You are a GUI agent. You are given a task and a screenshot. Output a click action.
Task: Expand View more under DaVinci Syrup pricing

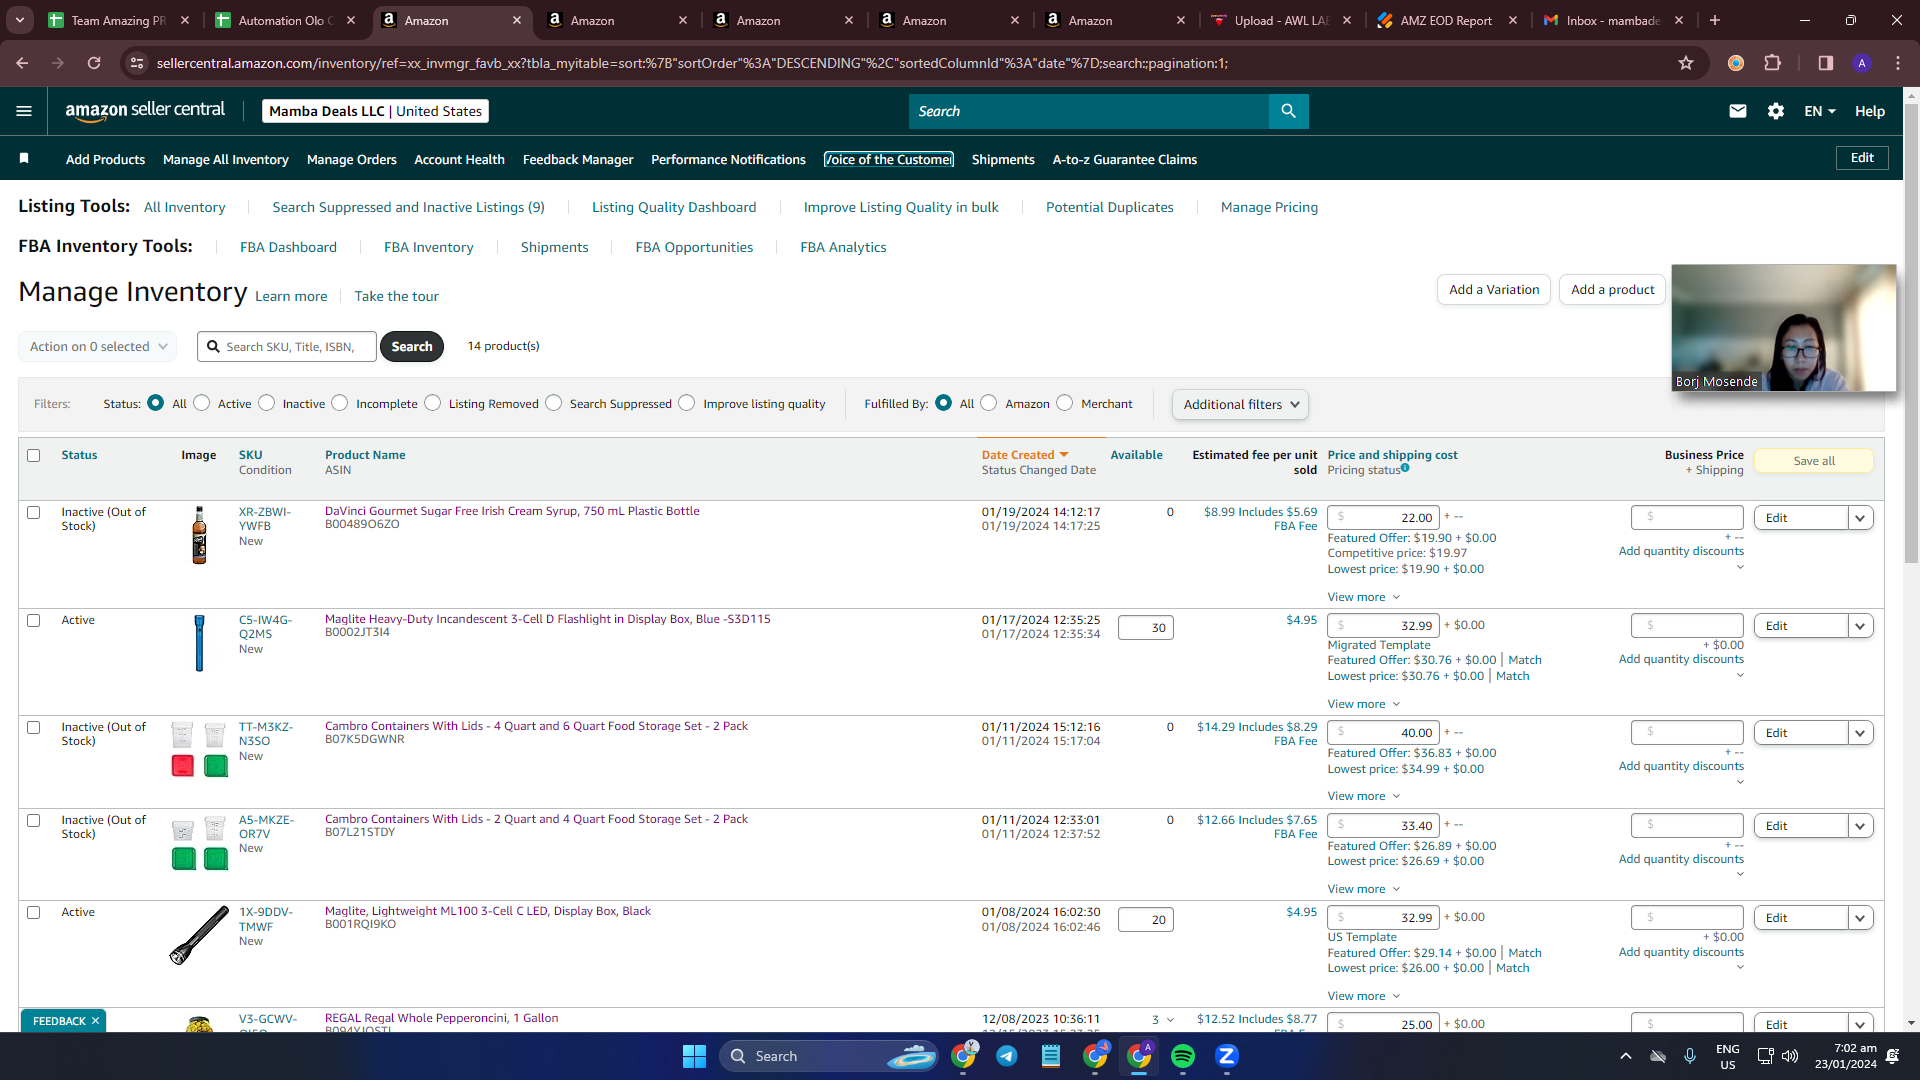point(1364,597)
